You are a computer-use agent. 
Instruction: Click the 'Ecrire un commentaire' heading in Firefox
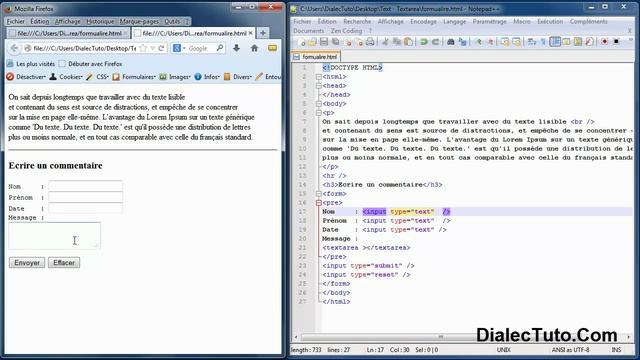(x=56, y=165)
